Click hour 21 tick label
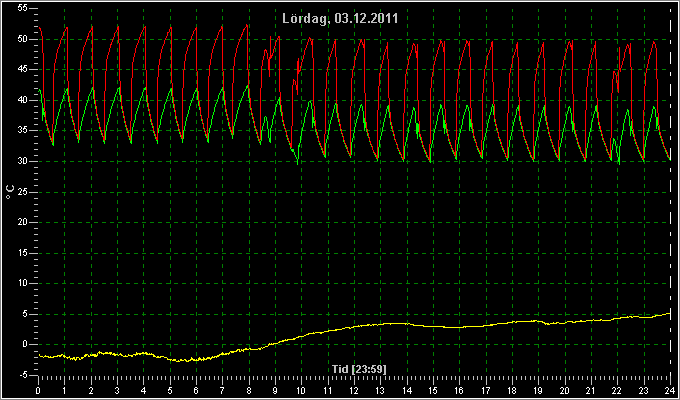 (591, 390)
